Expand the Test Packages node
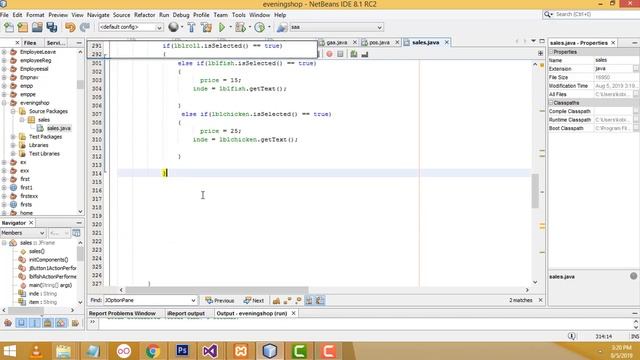640x360 pixels. click(13, 137)
